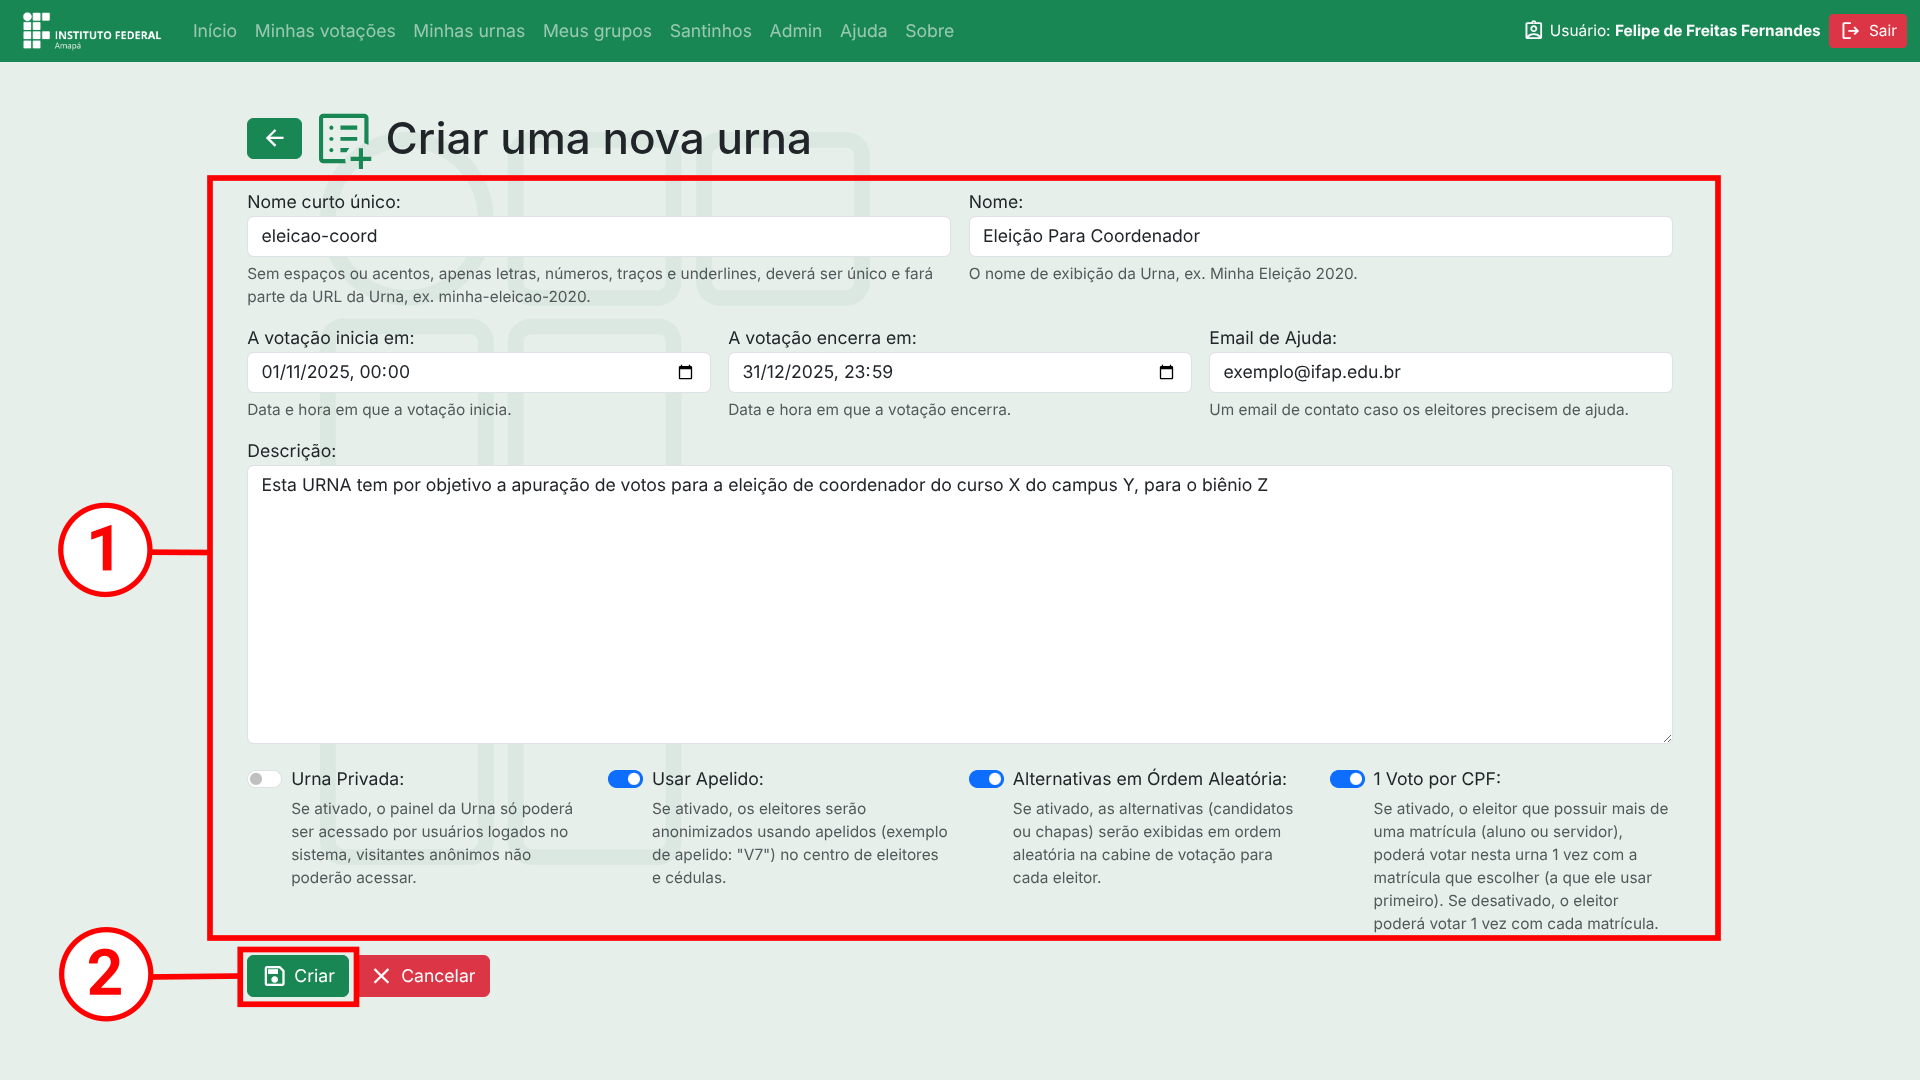Grab the Descrição textarea resize handle

[x=1666, y=738]
